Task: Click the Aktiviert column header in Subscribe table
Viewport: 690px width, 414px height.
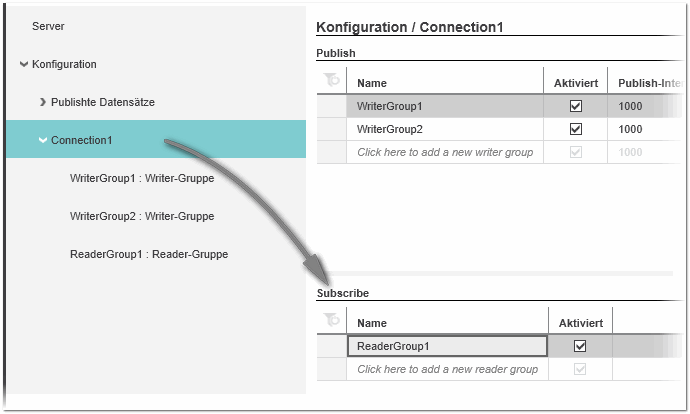Action: click(579, 323)
